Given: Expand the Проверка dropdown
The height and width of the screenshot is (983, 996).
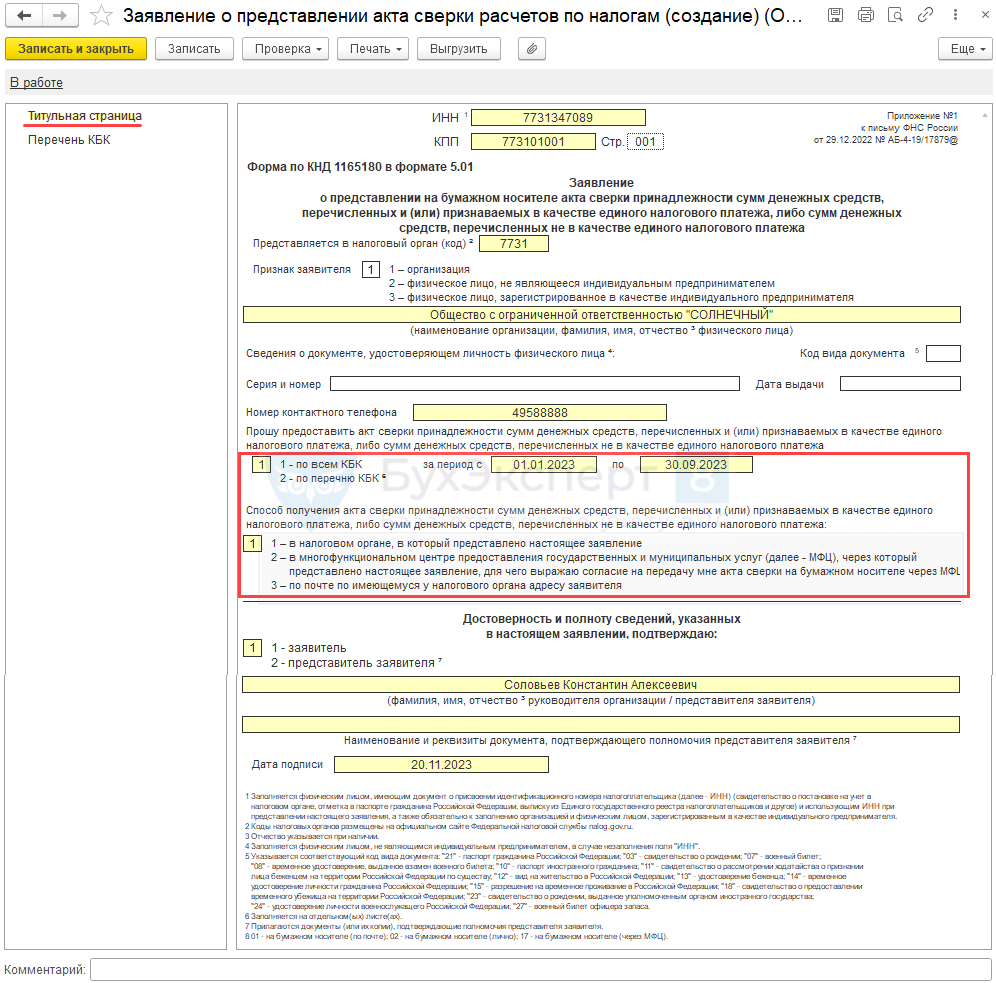Looking at the screenshot, I should 290,49.
